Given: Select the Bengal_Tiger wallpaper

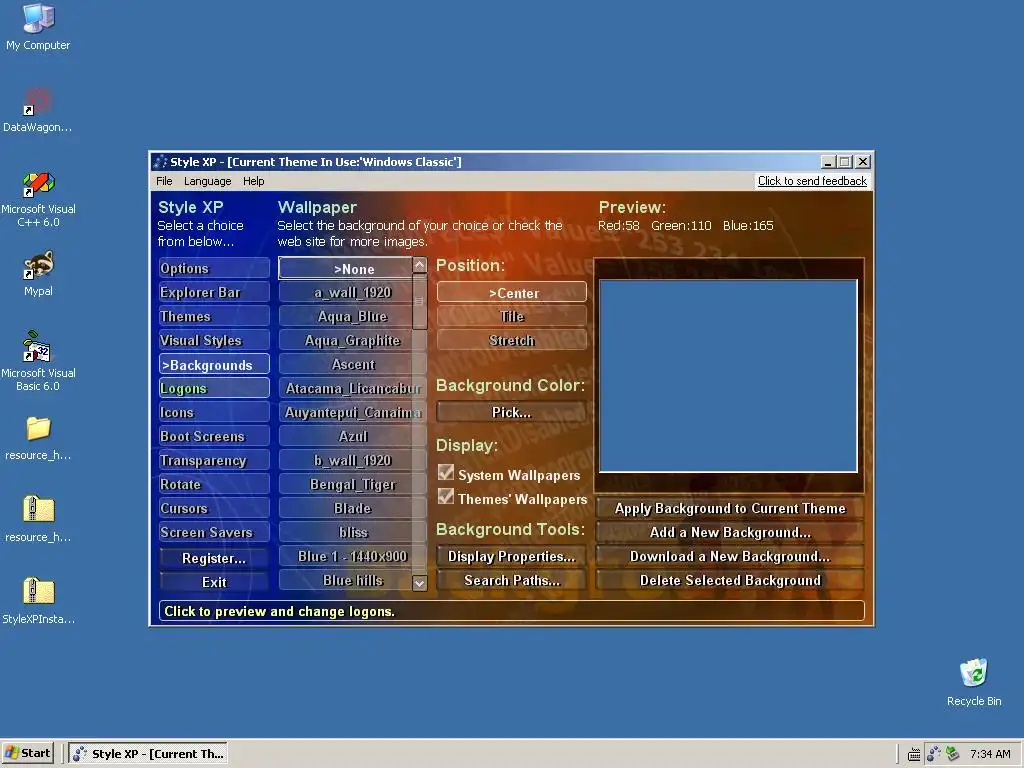Looking at the screenshot, I should click(345, 484).
